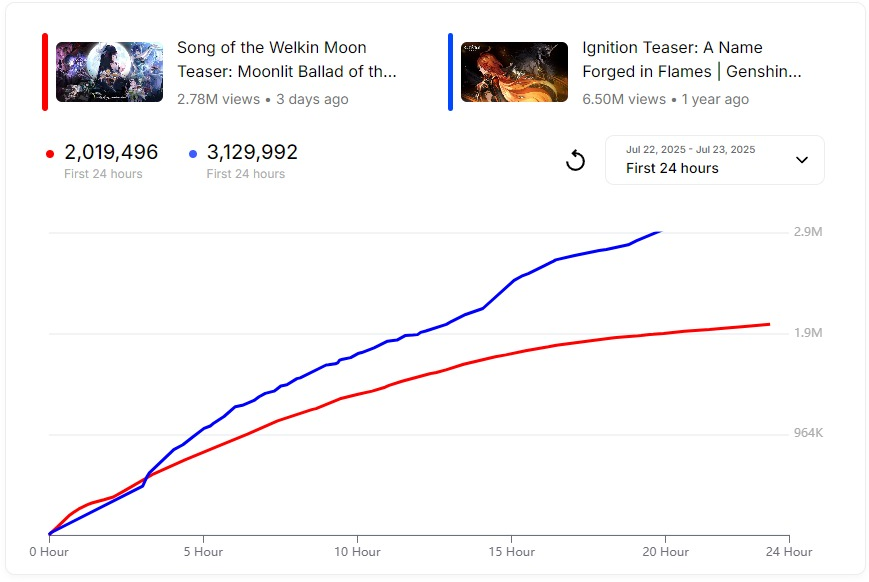
Task: Click the reset circular arrow icon
Action: click(575, 160)
